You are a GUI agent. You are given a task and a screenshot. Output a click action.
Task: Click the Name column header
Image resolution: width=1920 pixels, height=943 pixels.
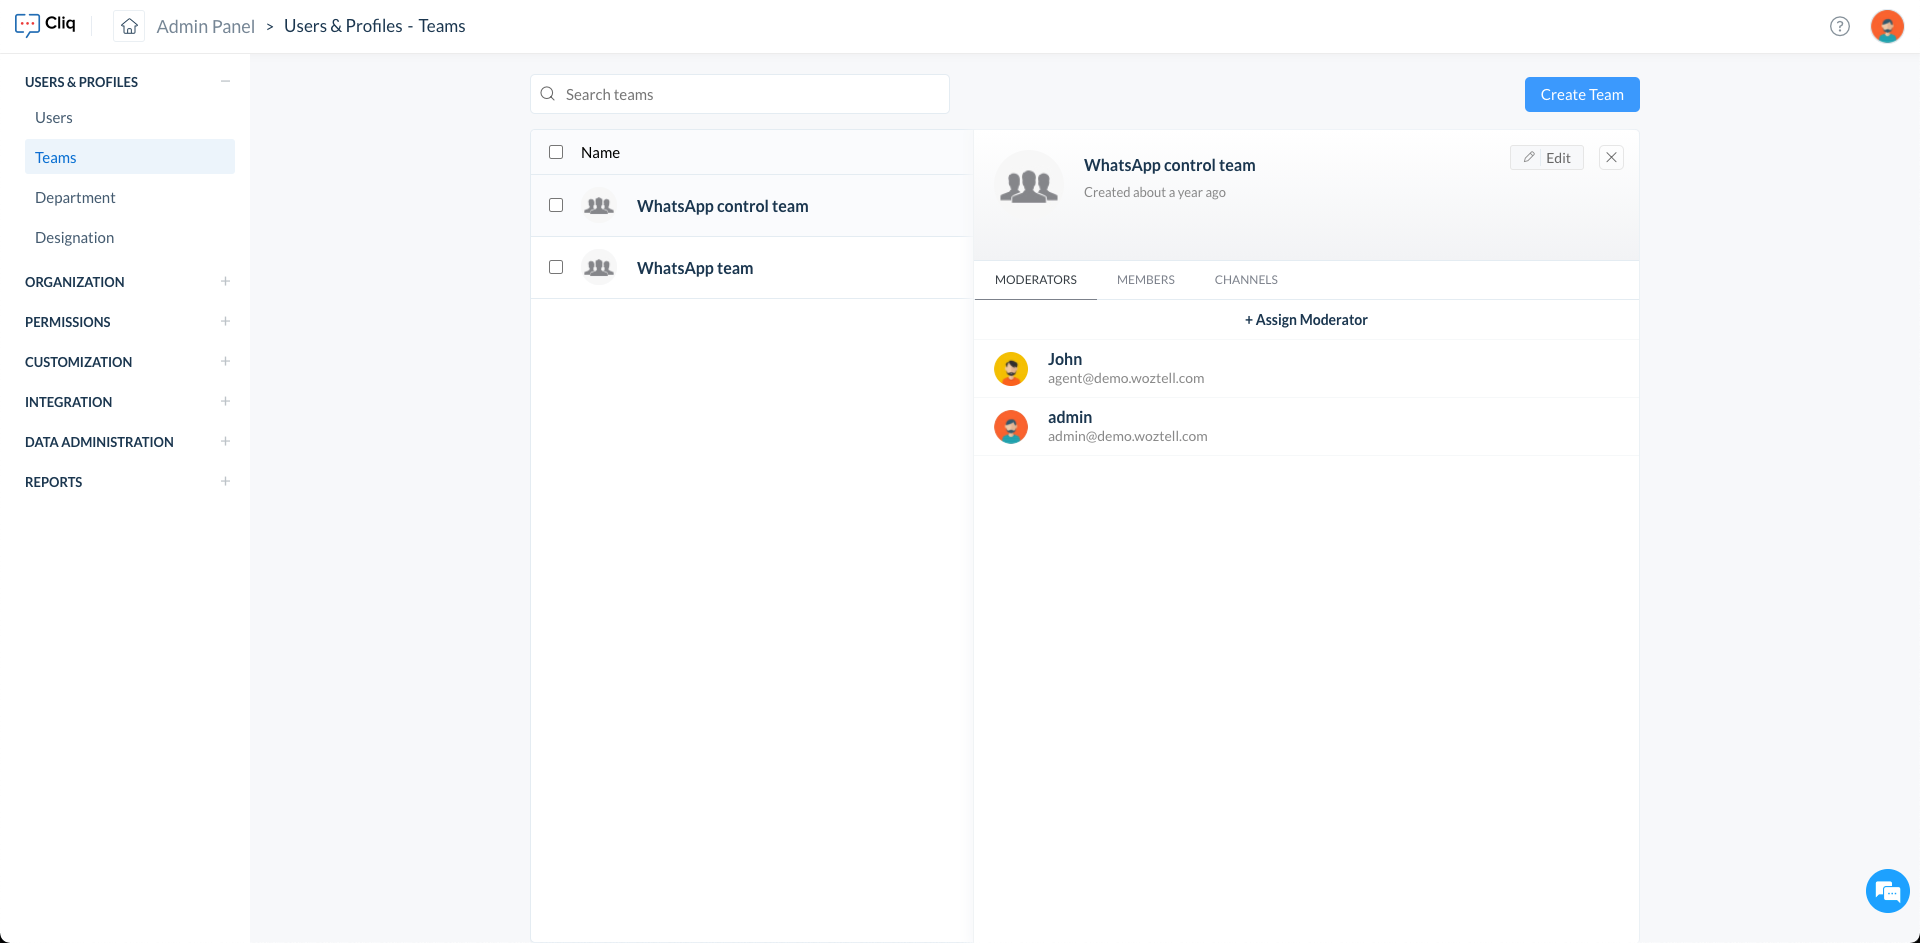pos(600,152)
